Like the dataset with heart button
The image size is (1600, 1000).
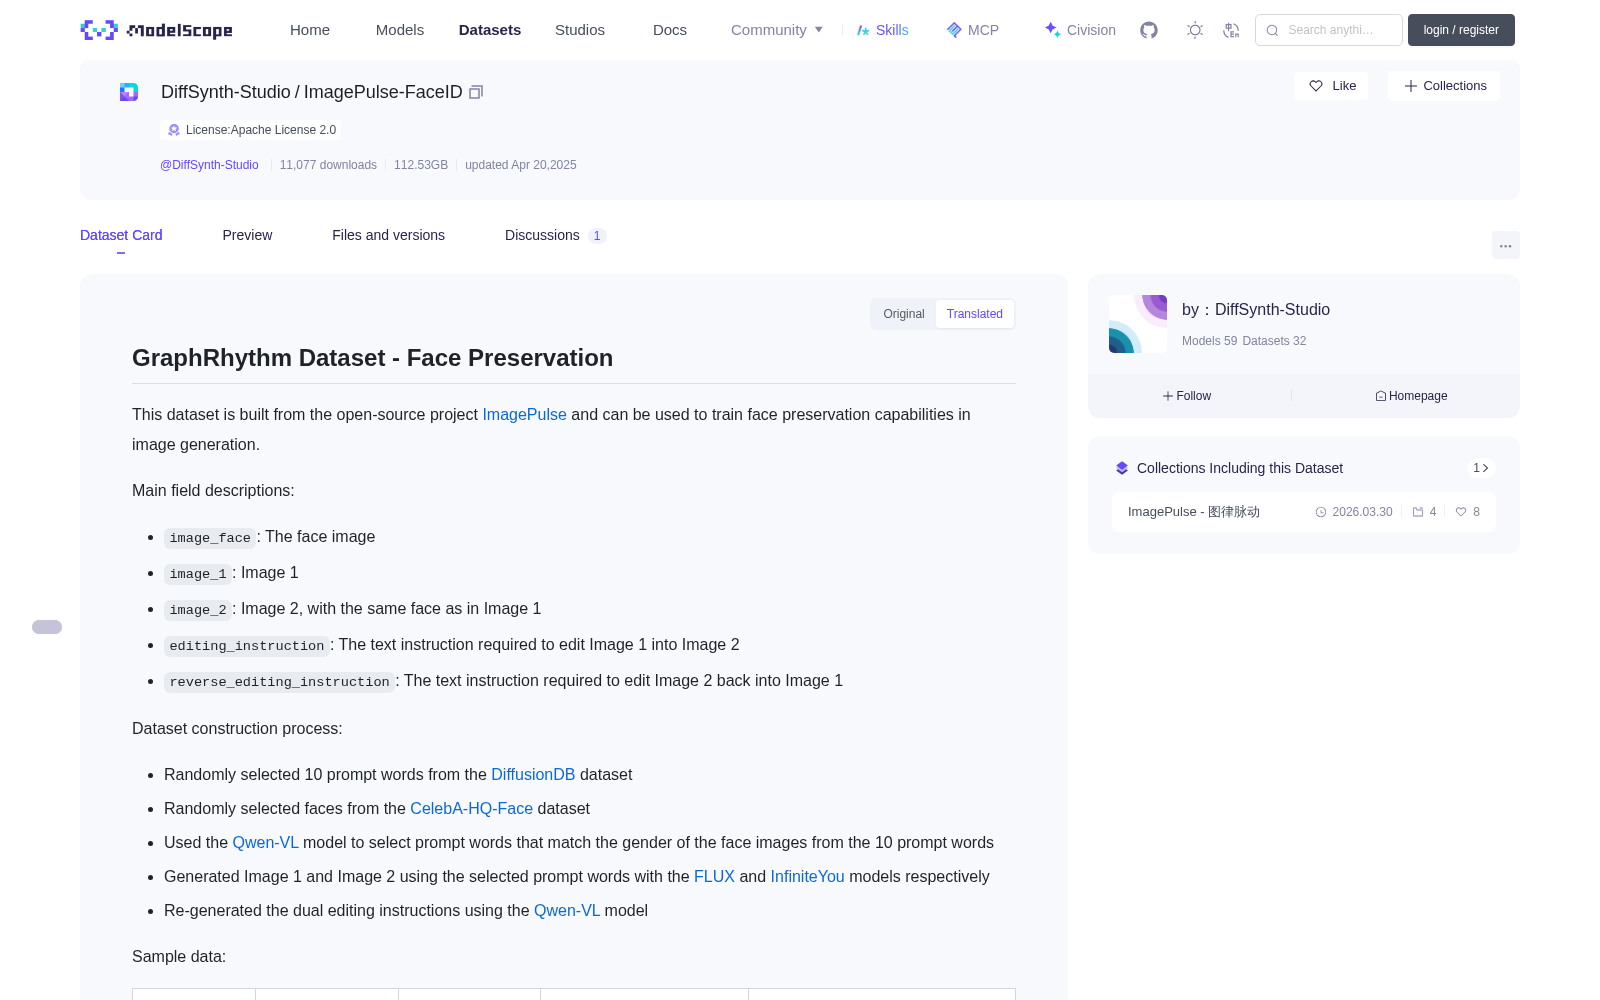coord(1331,86)
